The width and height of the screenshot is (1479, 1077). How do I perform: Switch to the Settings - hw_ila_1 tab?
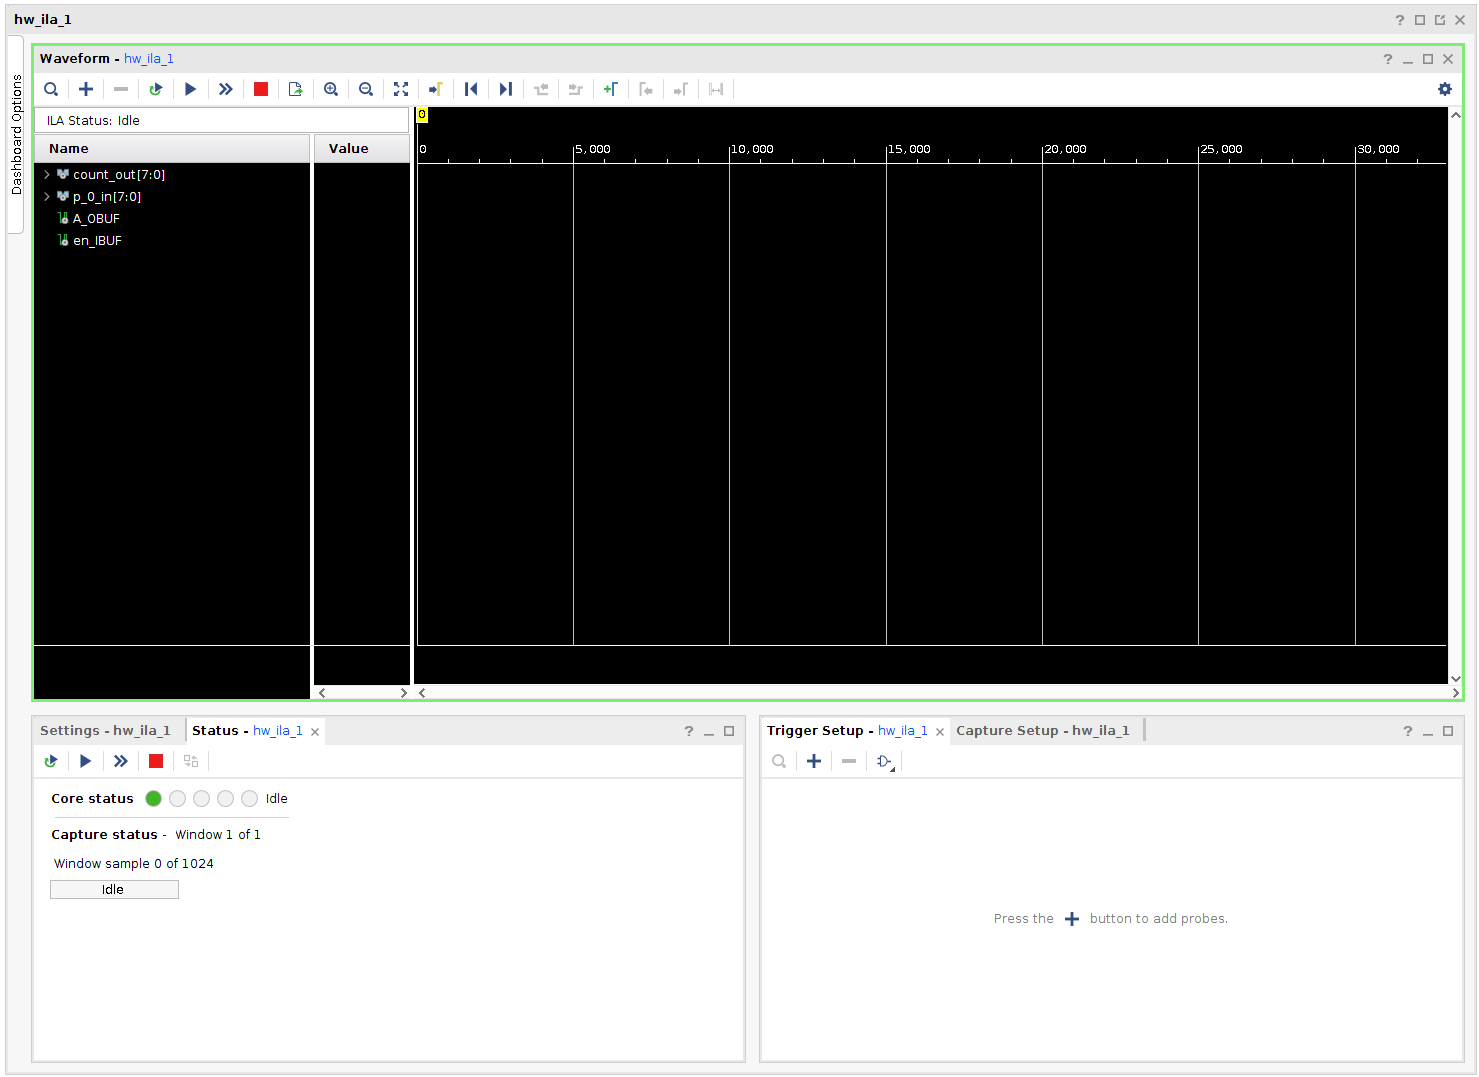pos(104,730)
